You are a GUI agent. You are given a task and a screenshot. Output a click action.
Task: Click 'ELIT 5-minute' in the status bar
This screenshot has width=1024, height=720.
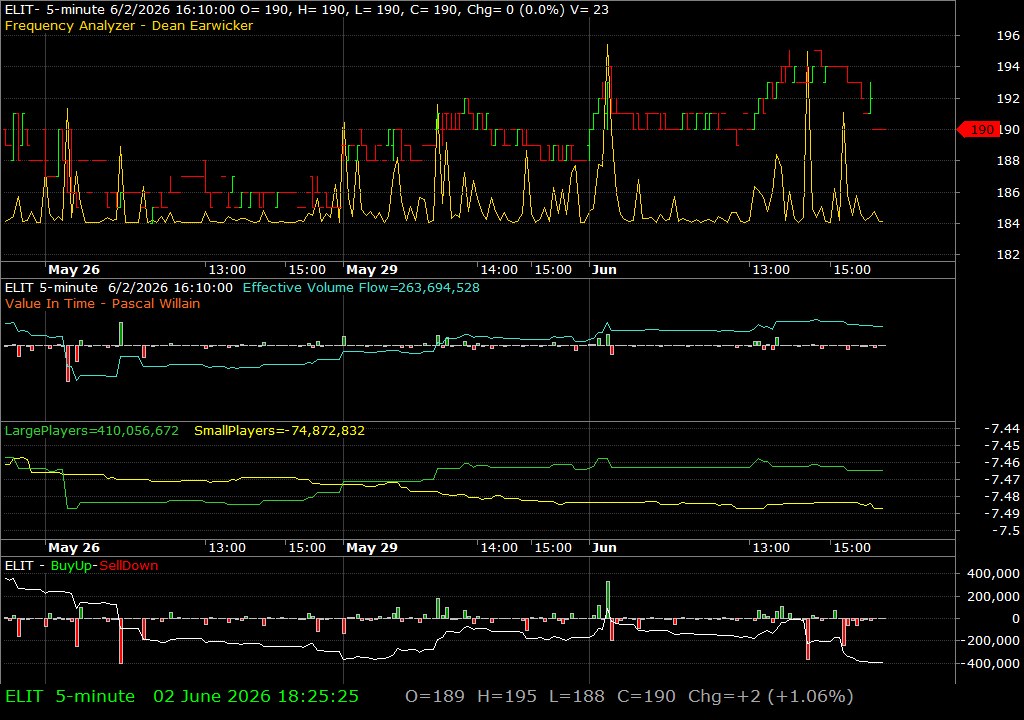click(x=70, y=696)
